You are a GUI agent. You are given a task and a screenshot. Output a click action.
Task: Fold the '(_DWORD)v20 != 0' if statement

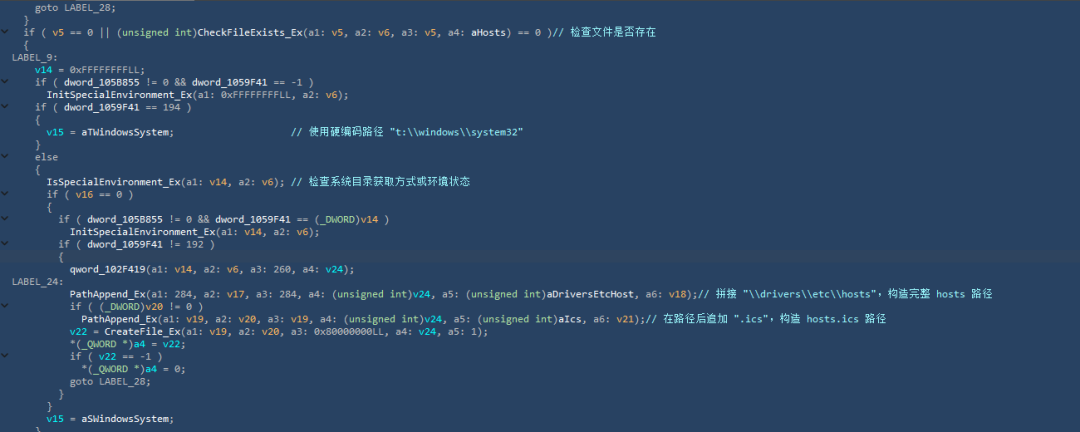[x=6, y=306]
